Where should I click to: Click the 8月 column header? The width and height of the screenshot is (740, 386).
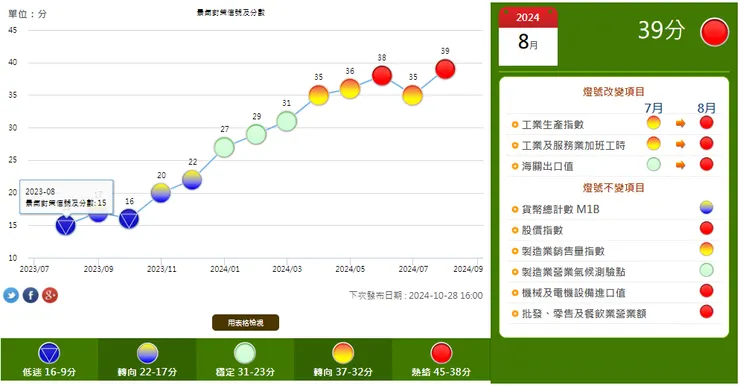(x=706, y=108)
